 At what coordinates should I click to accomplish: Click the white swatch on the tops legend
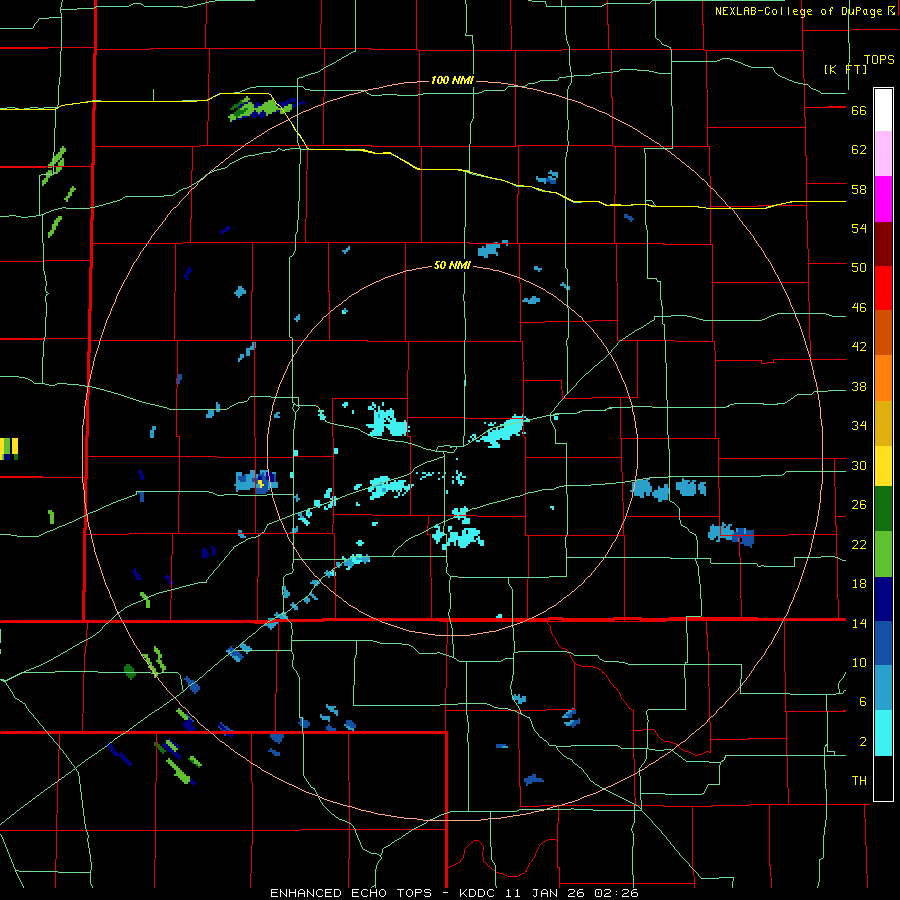point(883,110)
